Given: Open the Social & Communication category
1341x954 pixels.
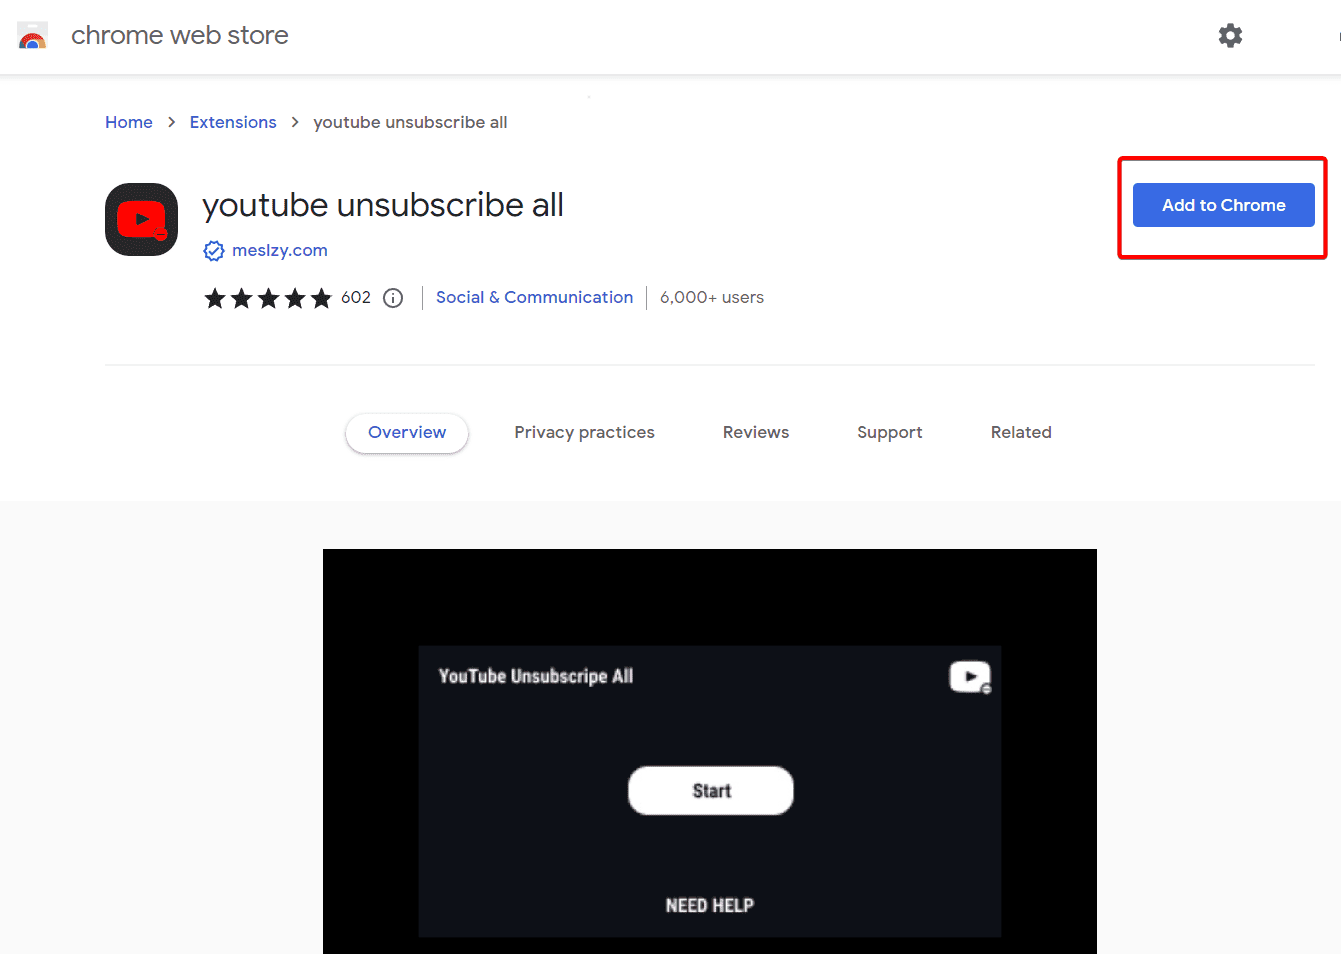Looking at the screenshot, I should [534, 297].
